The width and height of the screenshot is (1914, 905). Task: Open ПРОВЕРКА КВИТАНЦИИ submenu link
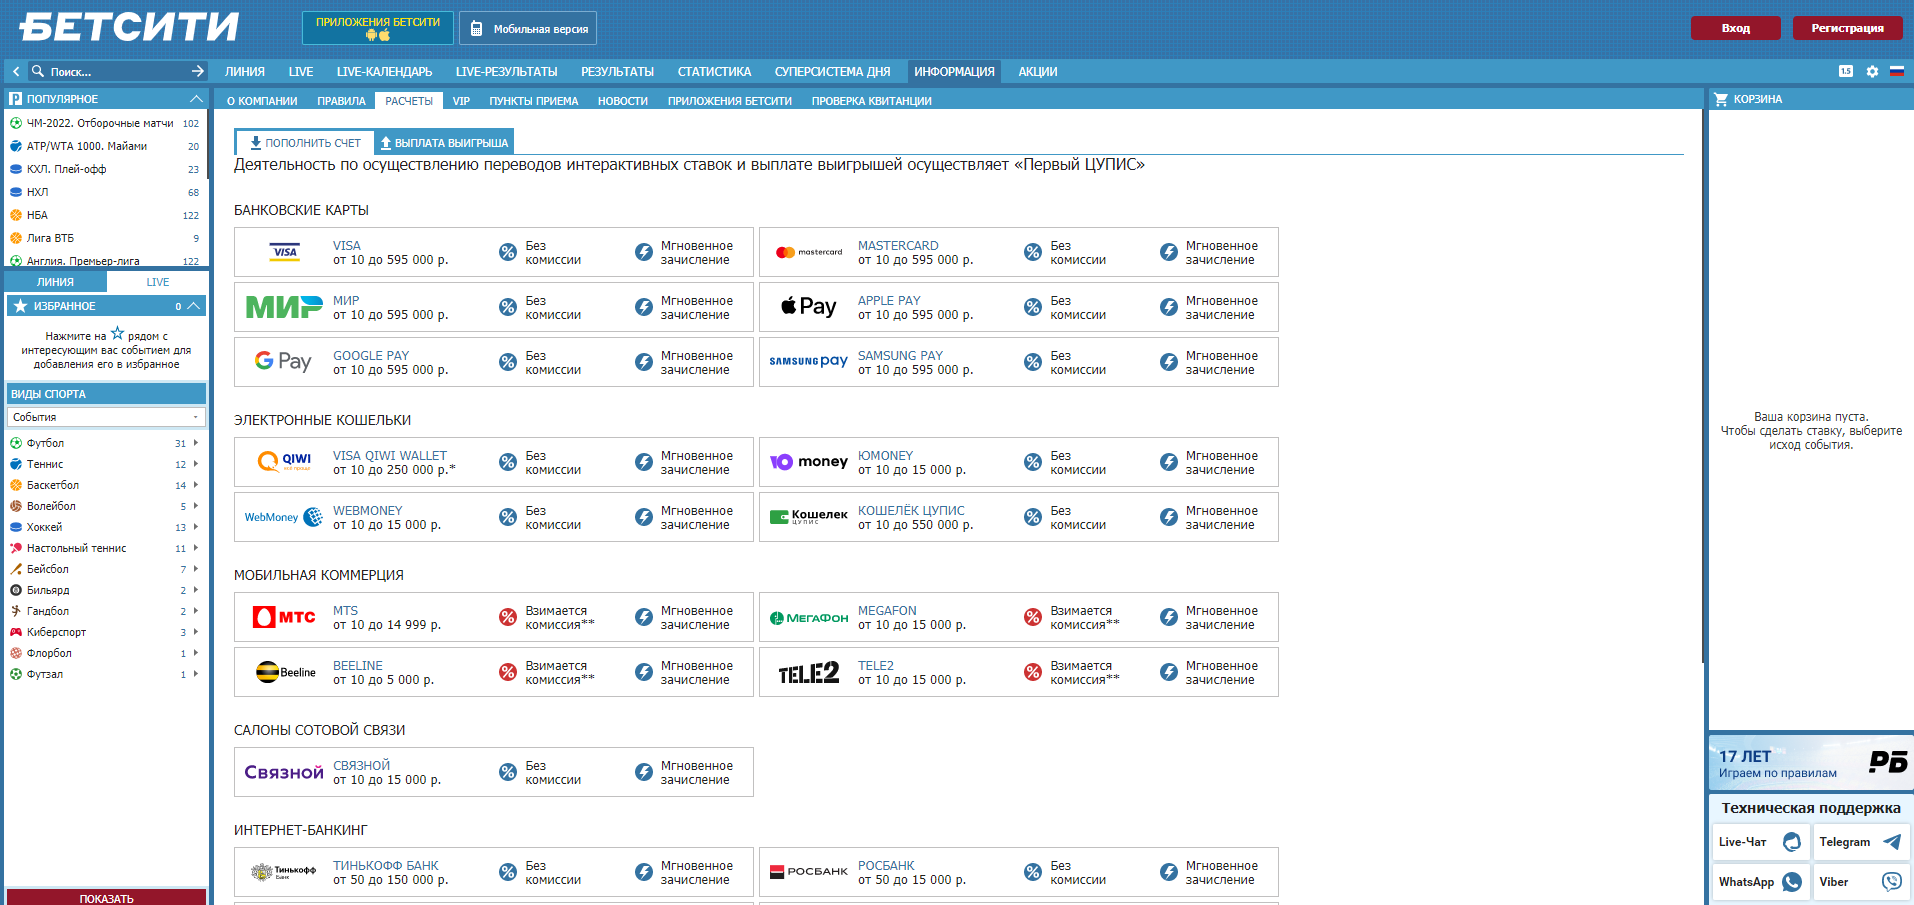[x=871, y=101]
